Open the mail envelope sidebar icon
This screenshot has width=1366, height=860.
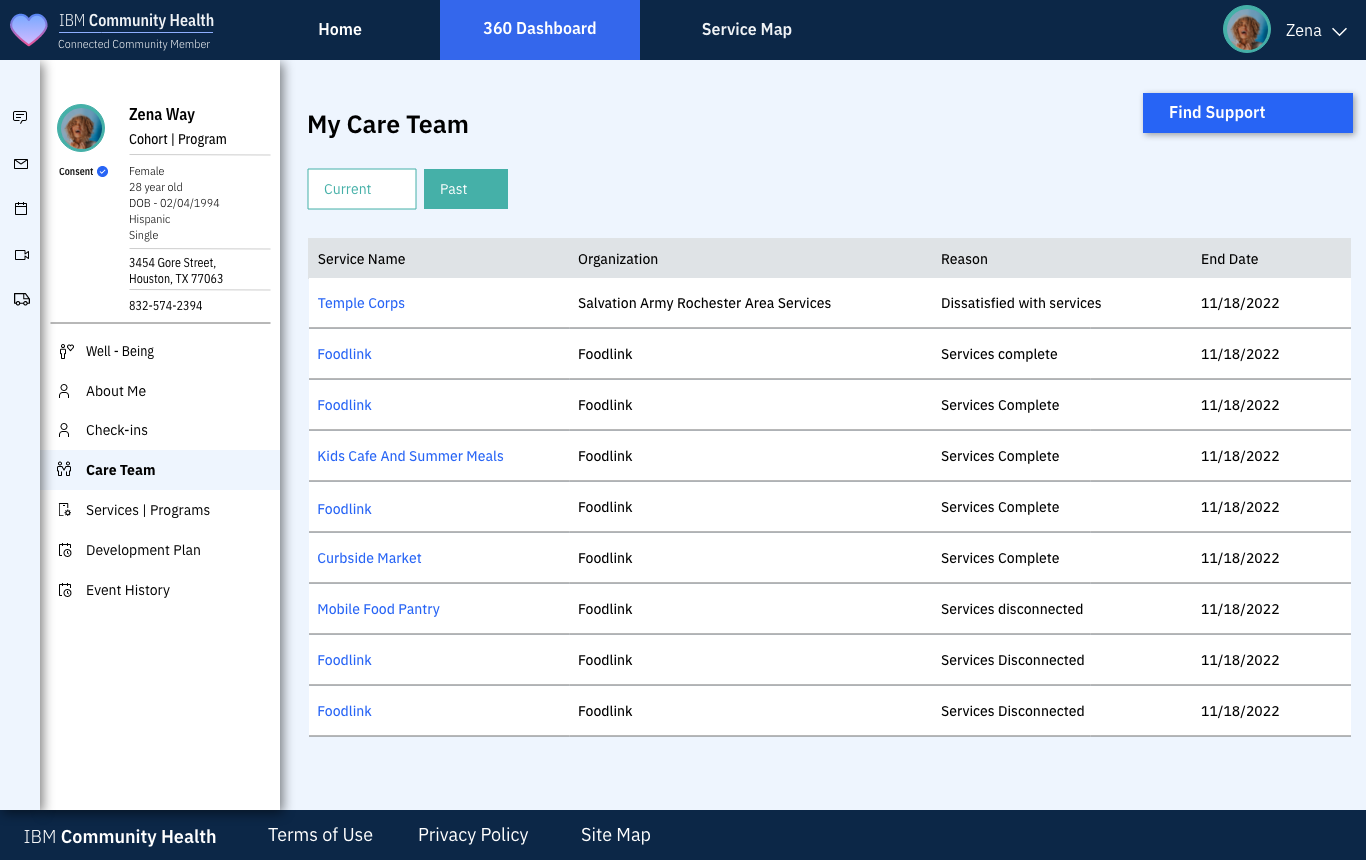pyautogui.click(x=20, y=163)
